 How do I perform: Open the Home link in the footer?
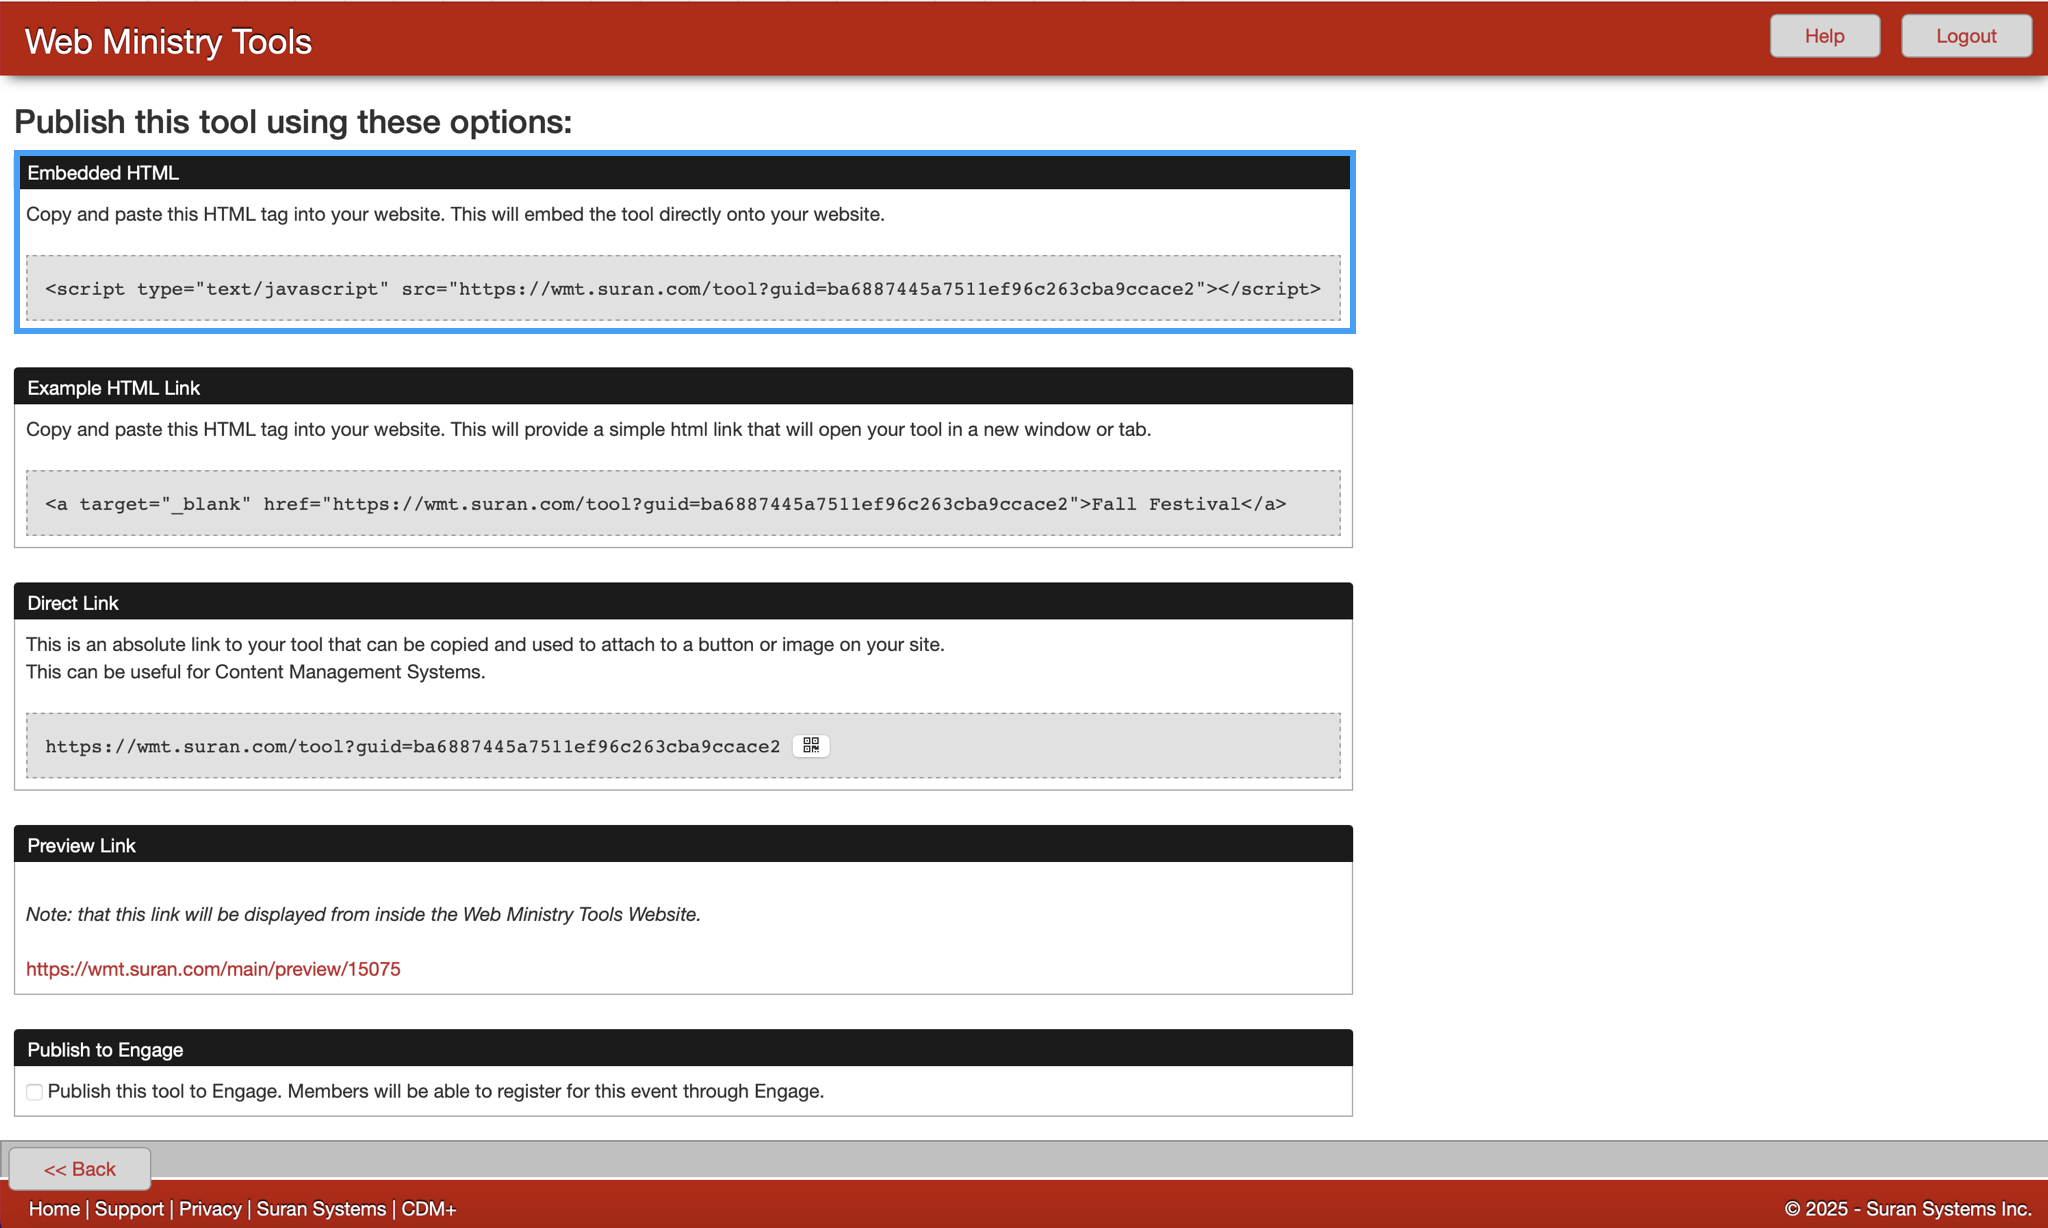click(x=55, y=1209)
